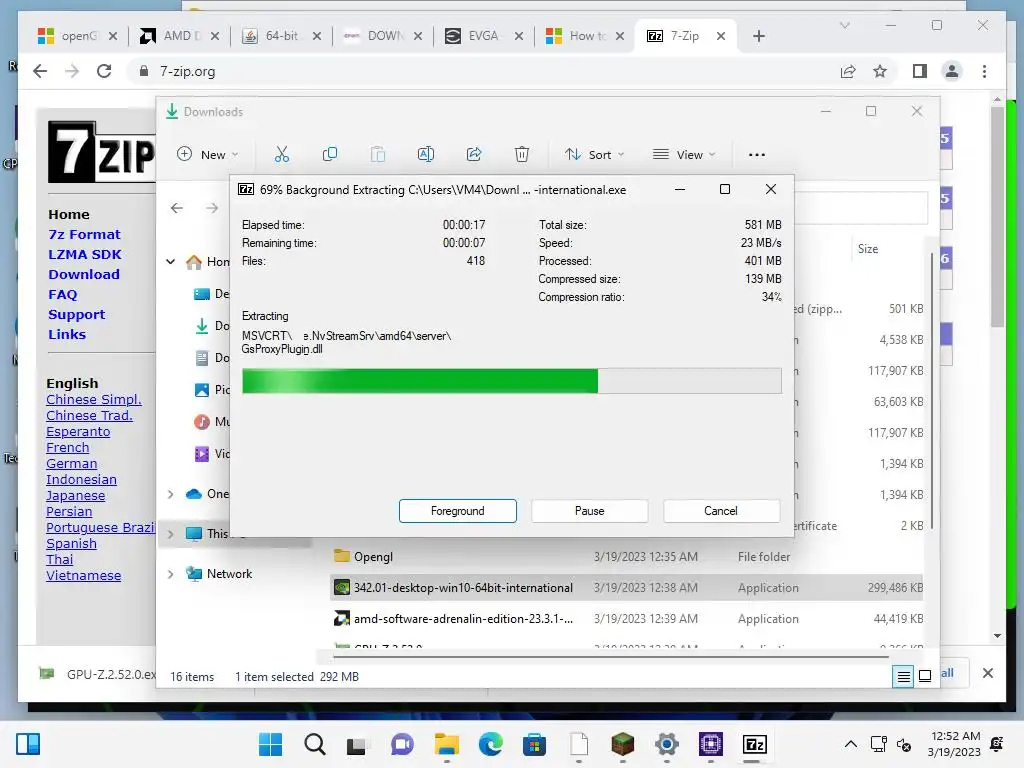This screenshot has height=768, width=1024.
Task: Open a new browser tab
Action: (758, 36)
